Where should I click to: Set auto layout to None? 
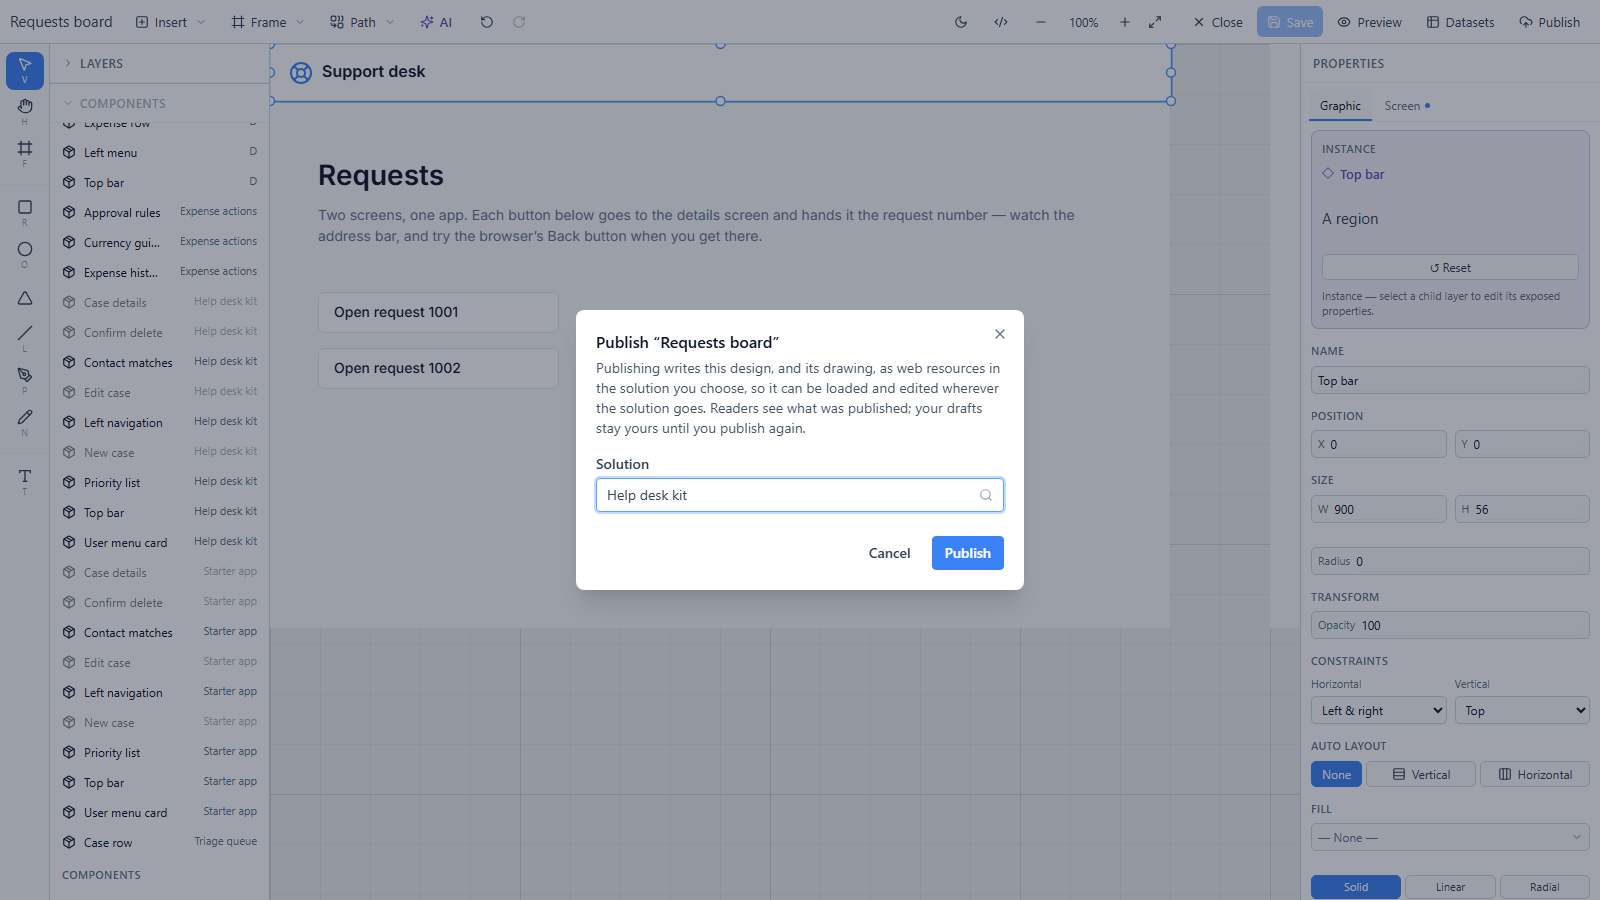[x=1336, y=775]
